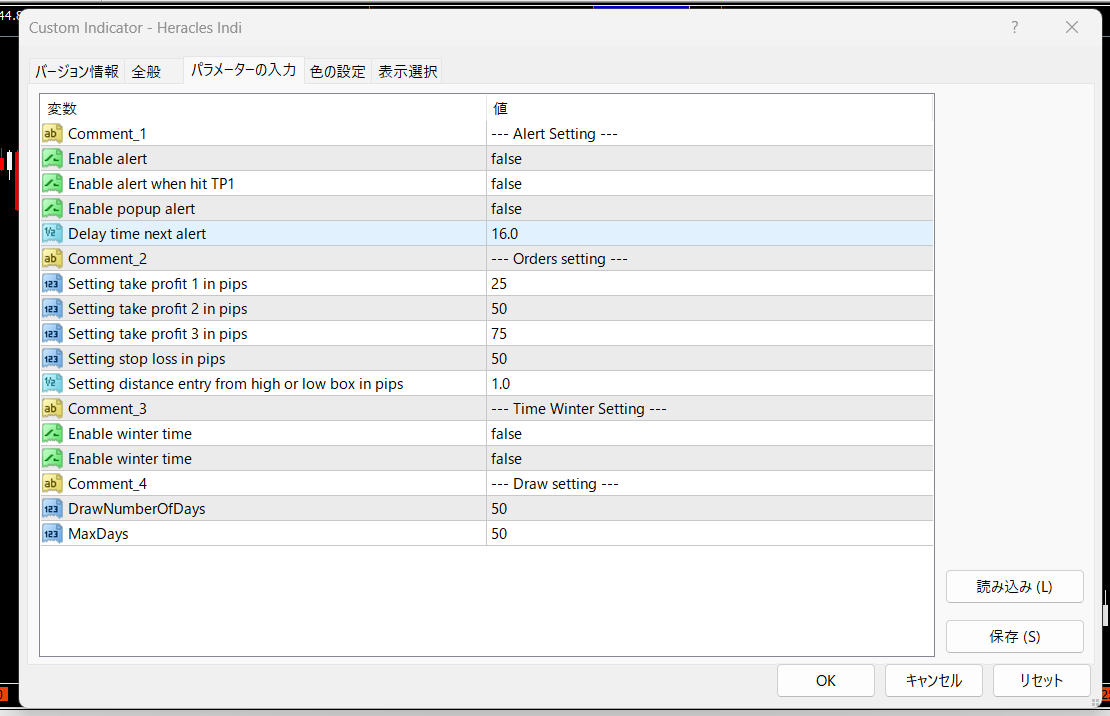The height and width of the screenshot is (716, 1110).
Task: Select the Setting stop loss in pips name
Action: tap(147, 359)
